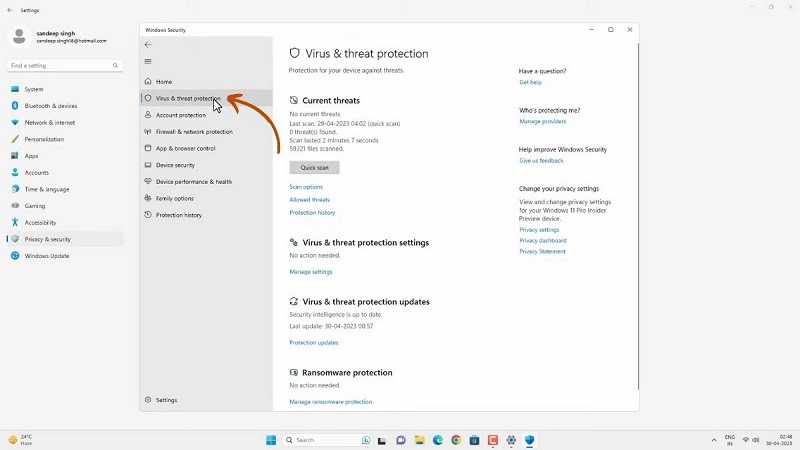The image size is (800, 450).
Task: Launch Microsoft Edge from taskbar
Action: pyautogui.click(x=438, y=440)
